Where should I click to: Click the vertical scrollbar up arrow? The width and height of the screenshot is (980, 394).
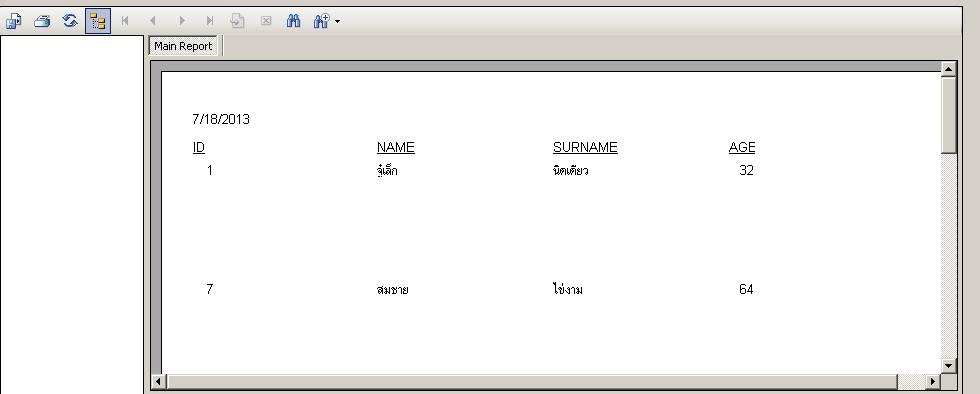click(x=949, y=69)
